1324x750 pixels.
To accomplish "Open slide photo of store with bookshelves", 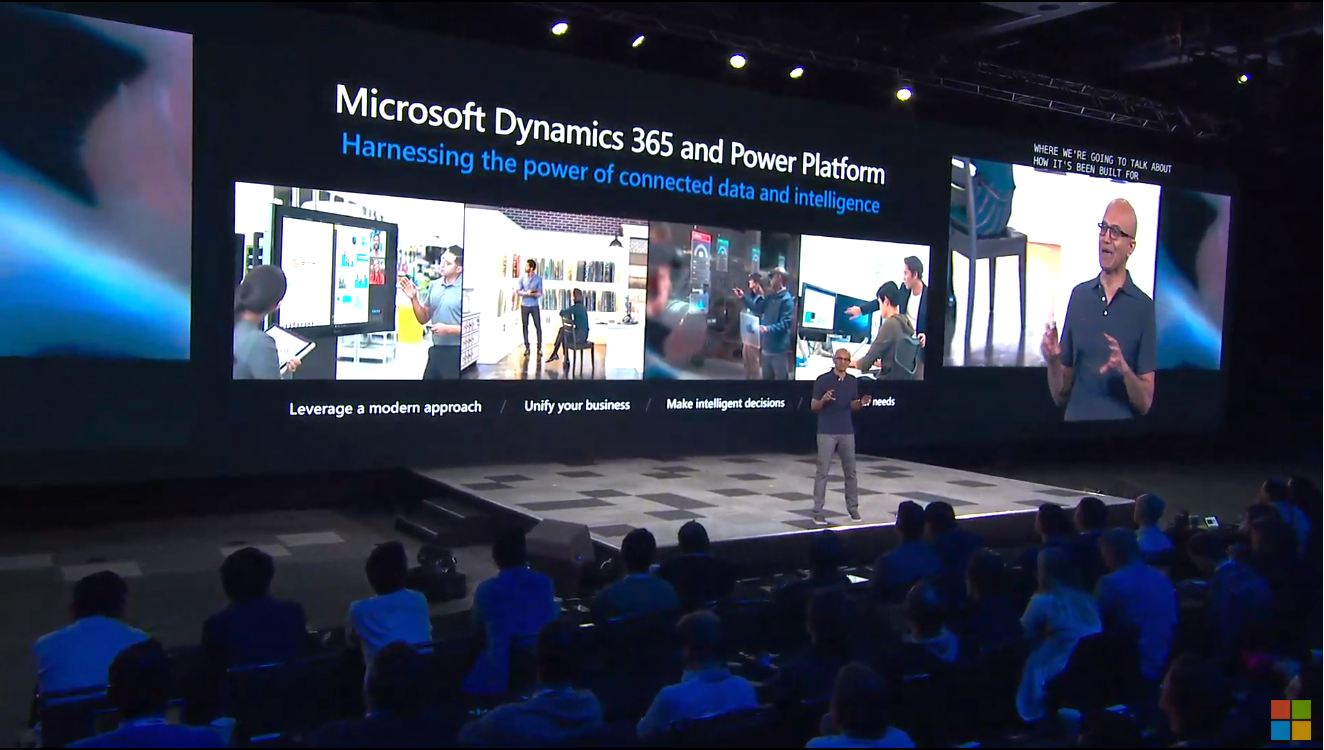I will pyautogui.click(x=555, y=292).
